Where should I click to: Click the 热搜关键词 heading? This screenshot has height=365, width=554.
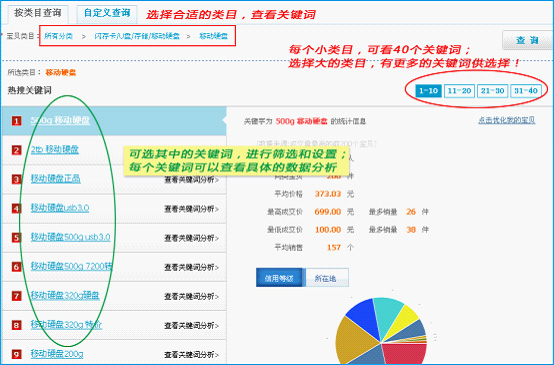coord(30,90)
